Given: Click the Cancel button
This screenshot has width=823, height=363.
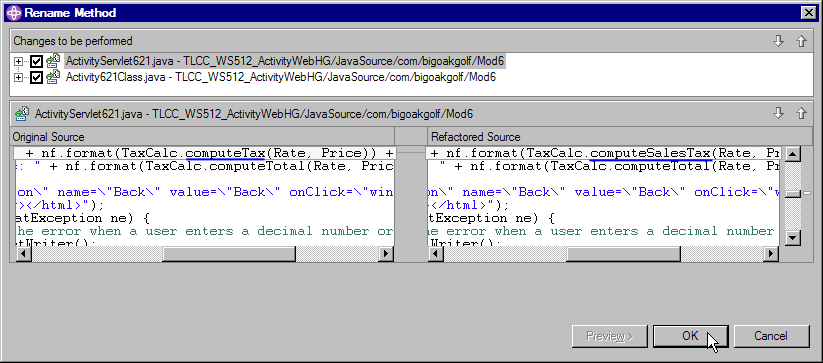Looking at the screenshot, I should click(771, 336).
